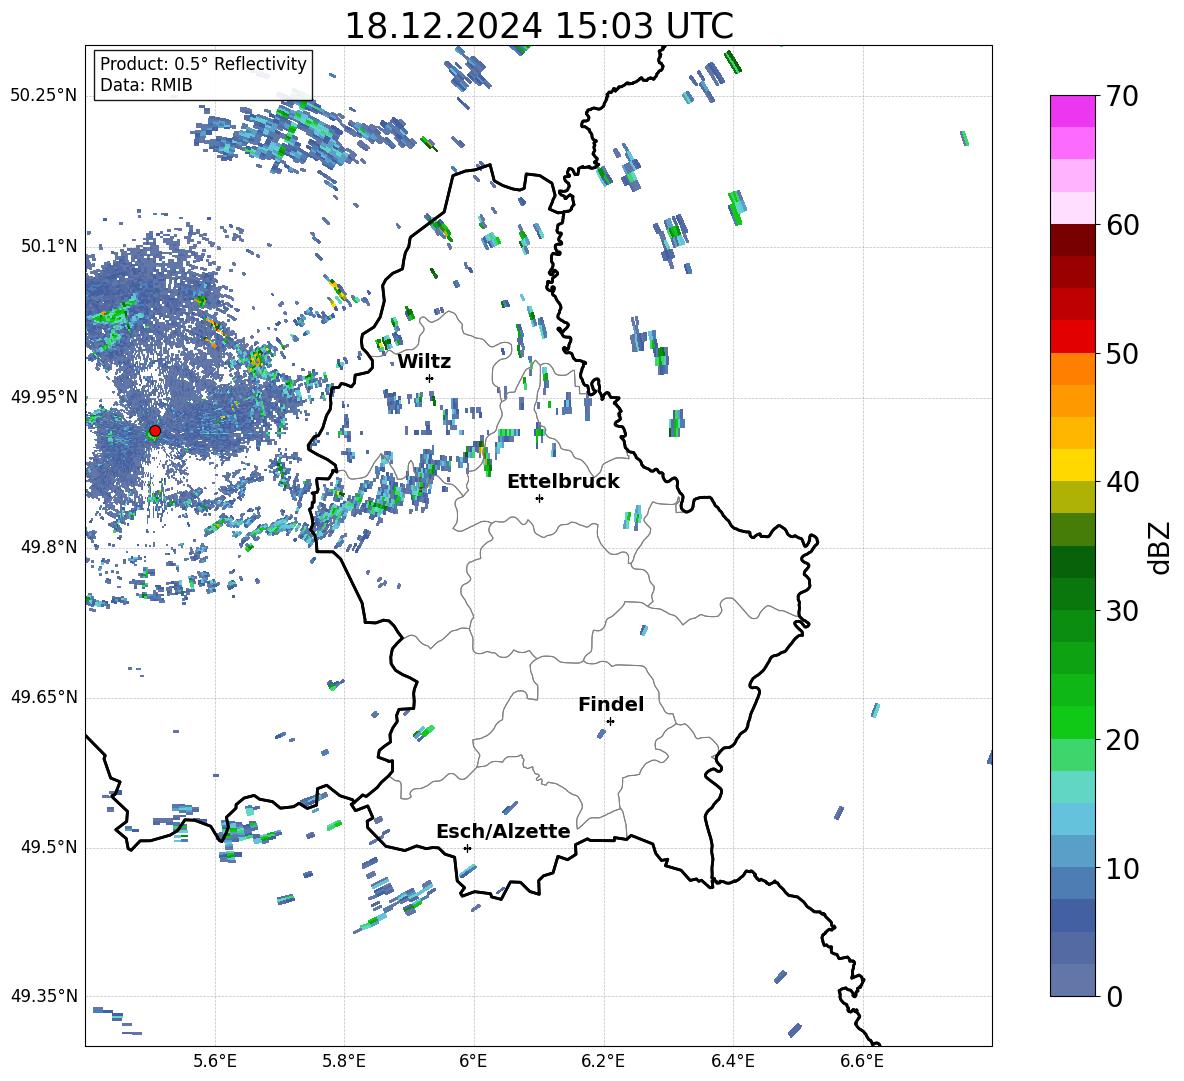Click the 49.35°N latitude label
The image size is (1184, 1081).
pyautogui.click(x=44, y=996)
